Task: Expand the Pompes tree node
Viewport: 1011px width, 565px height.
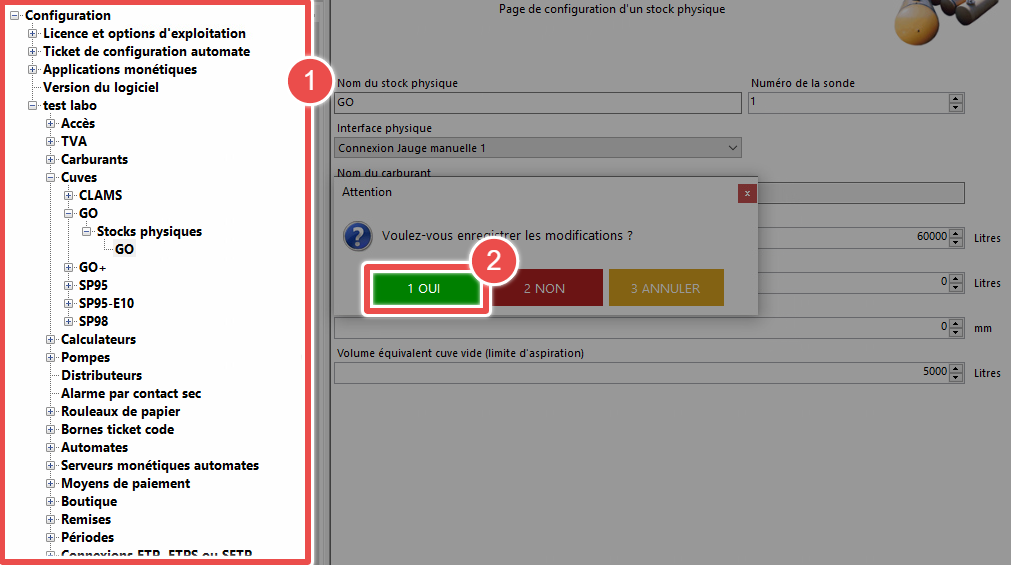Action: 51,358
